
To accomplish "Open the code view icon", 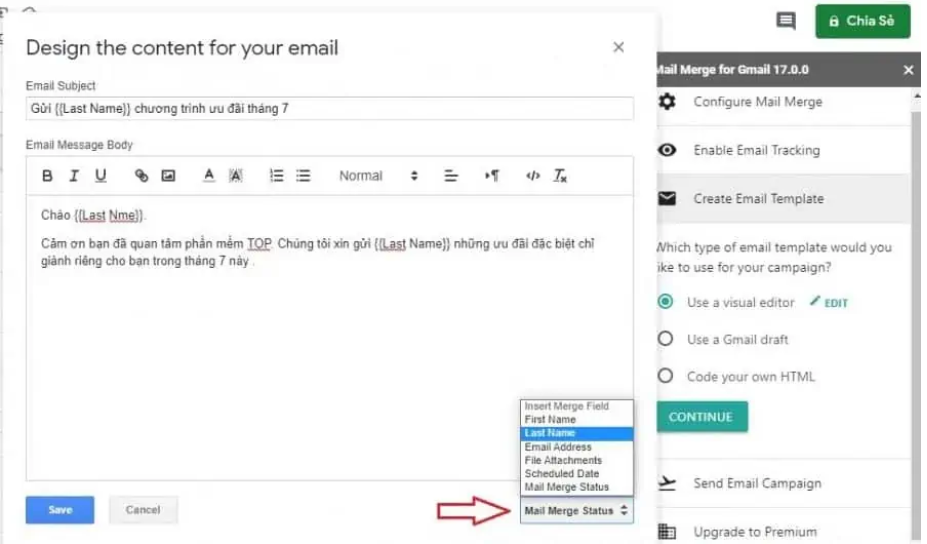I will pyautogui.click(x=532, y=176).
